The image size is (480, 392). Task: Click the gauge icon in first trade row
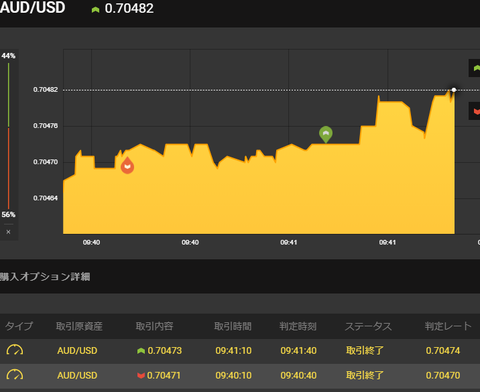pos(15,350)
